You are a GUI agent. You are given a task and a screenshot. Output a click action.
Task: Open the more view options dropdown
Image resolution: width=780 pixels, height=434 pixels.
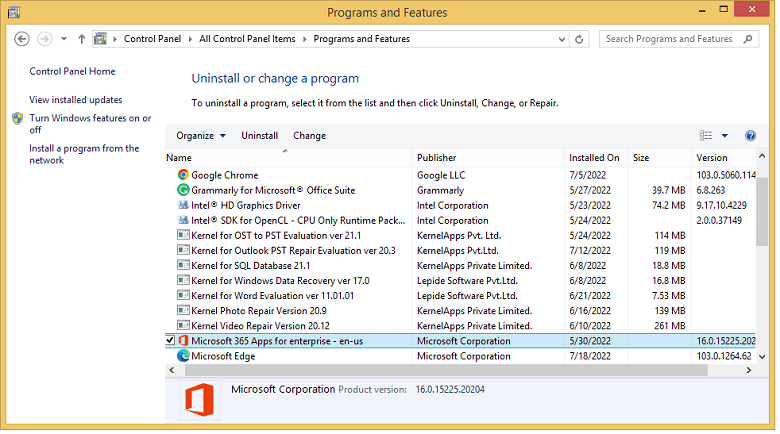click(725, 136)
